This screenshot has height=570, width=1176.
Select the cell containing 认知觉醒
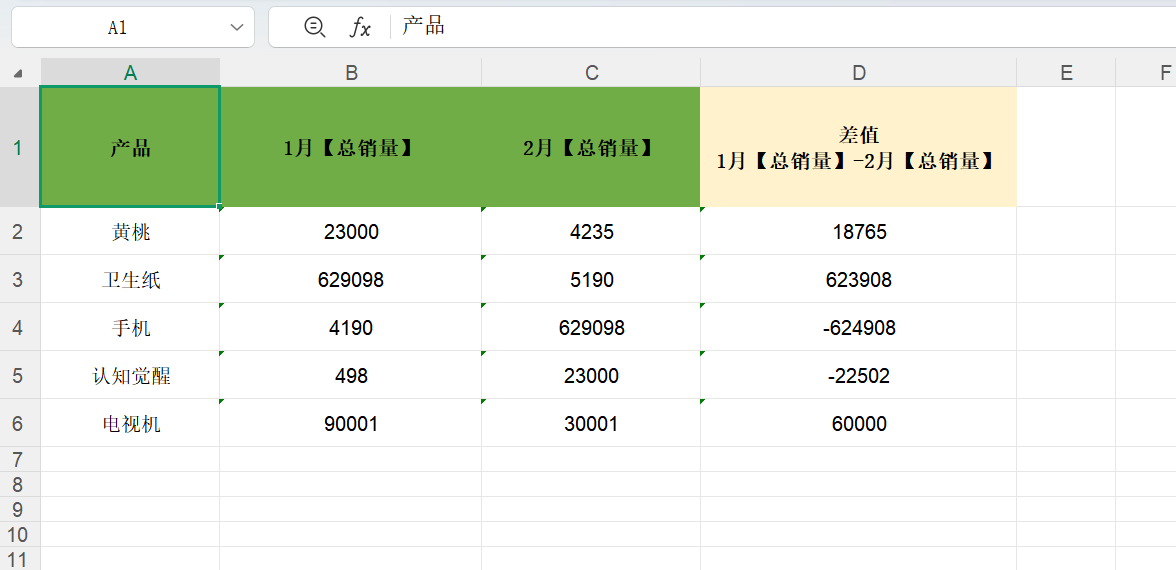click(x=130, y=376)
